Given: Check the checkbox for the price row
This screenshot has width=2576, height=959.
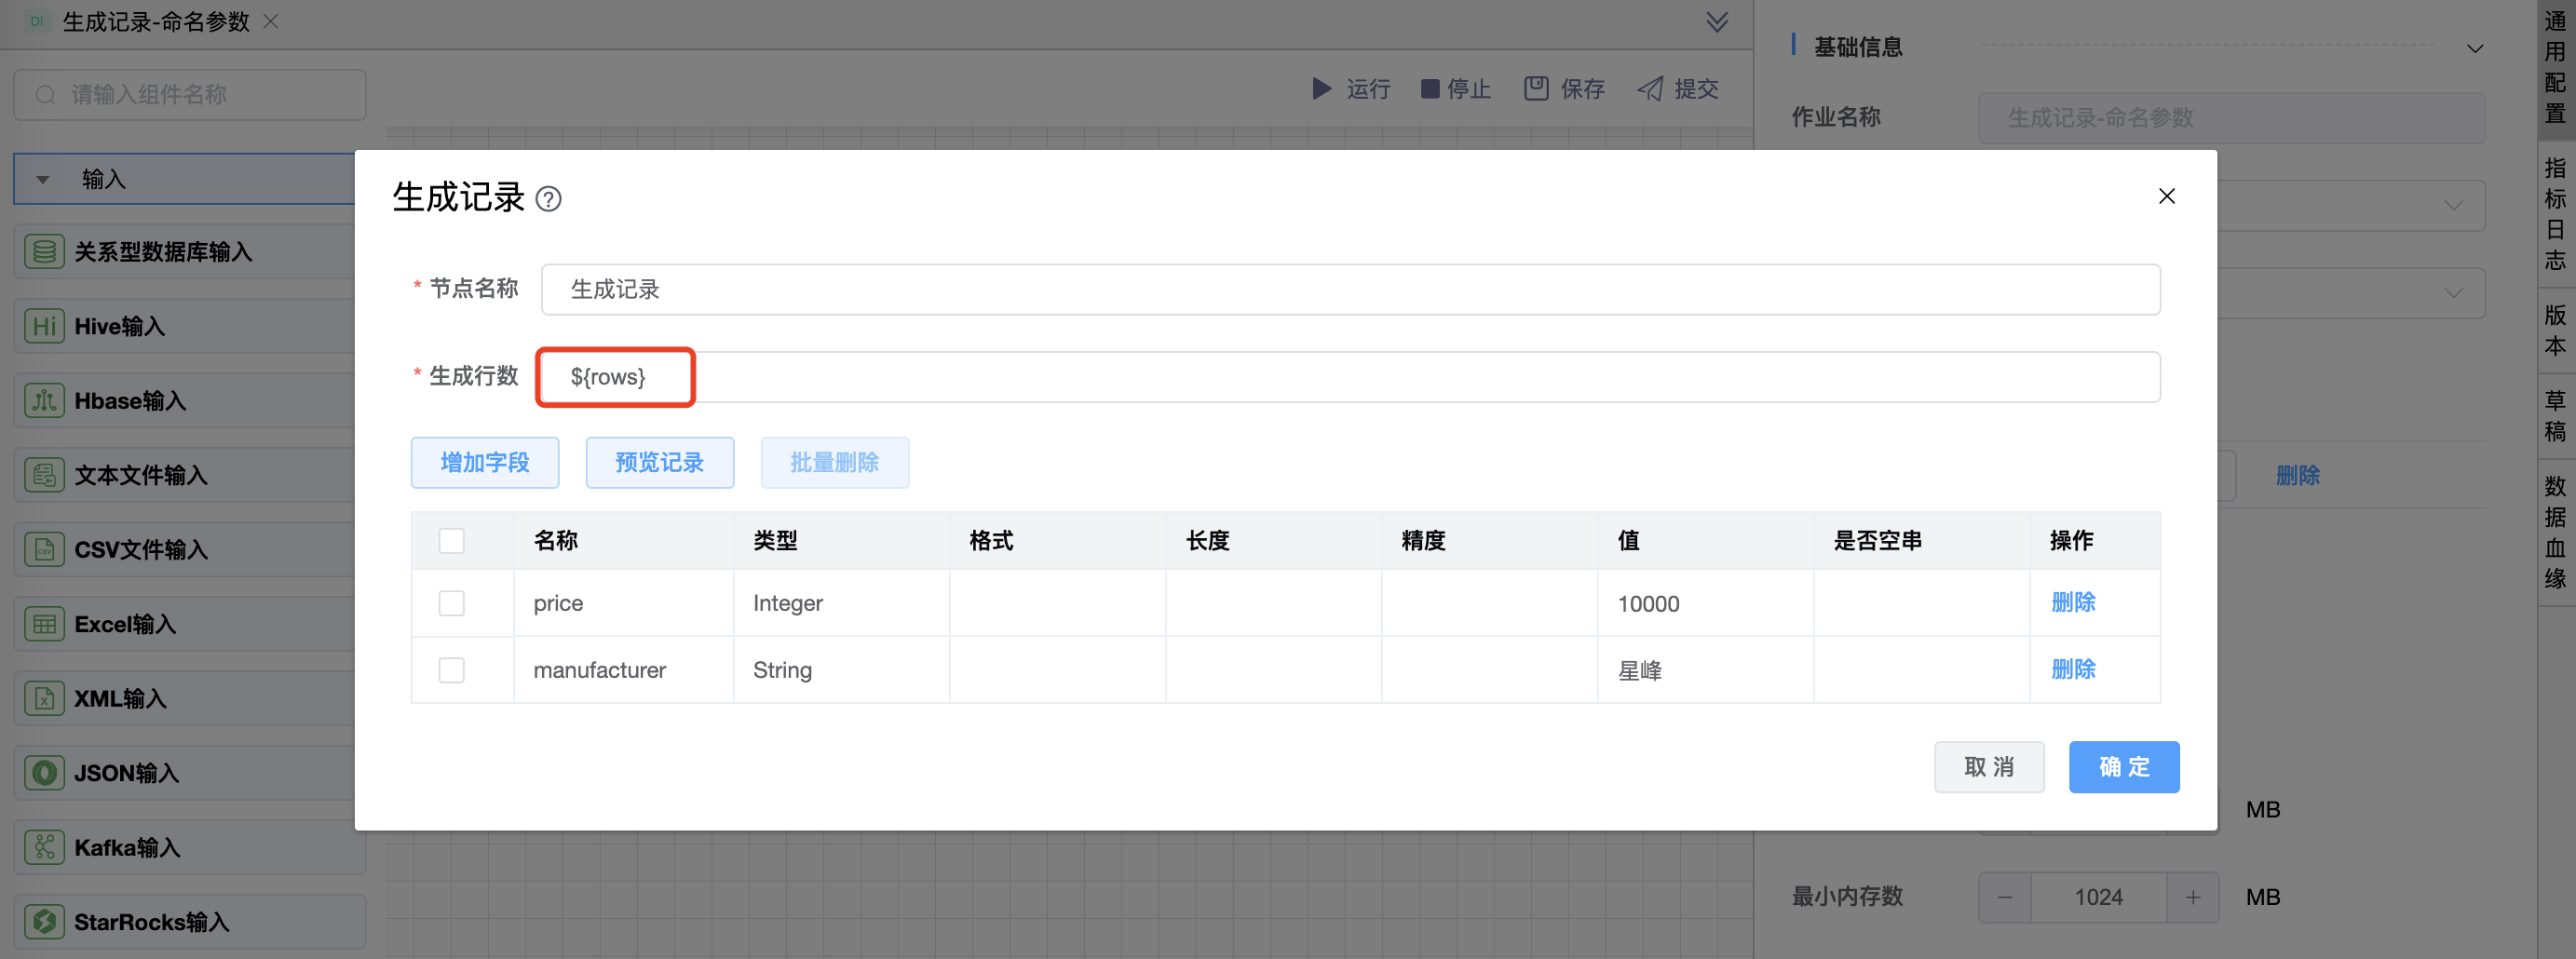Looking at the screenshot, I should pos(451,603).
